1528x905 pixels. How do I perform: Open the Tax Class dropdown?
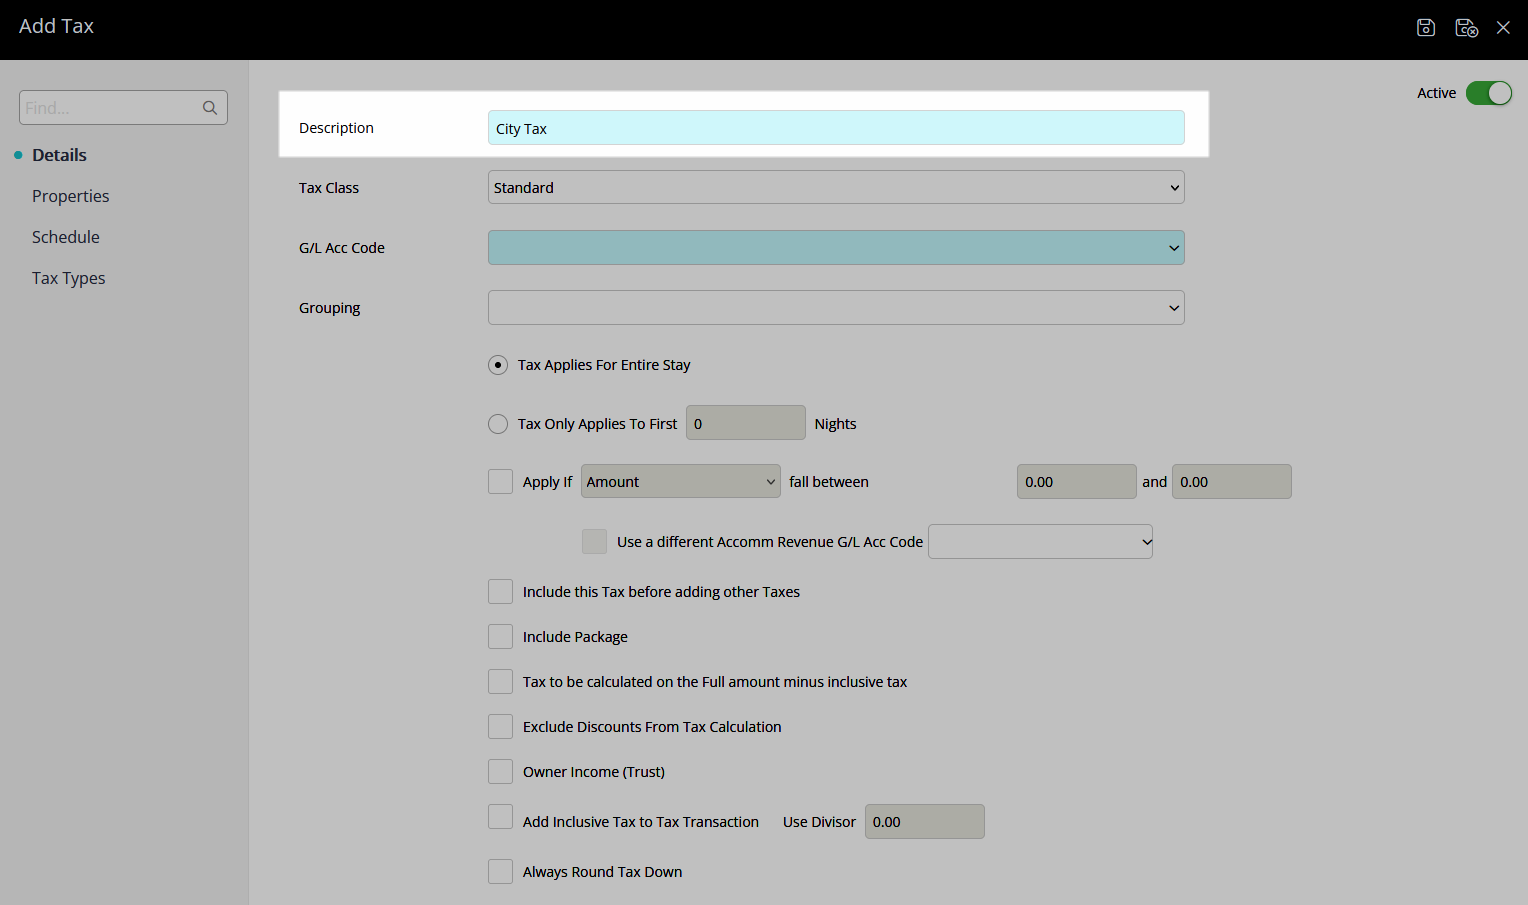tap(836, 188)
